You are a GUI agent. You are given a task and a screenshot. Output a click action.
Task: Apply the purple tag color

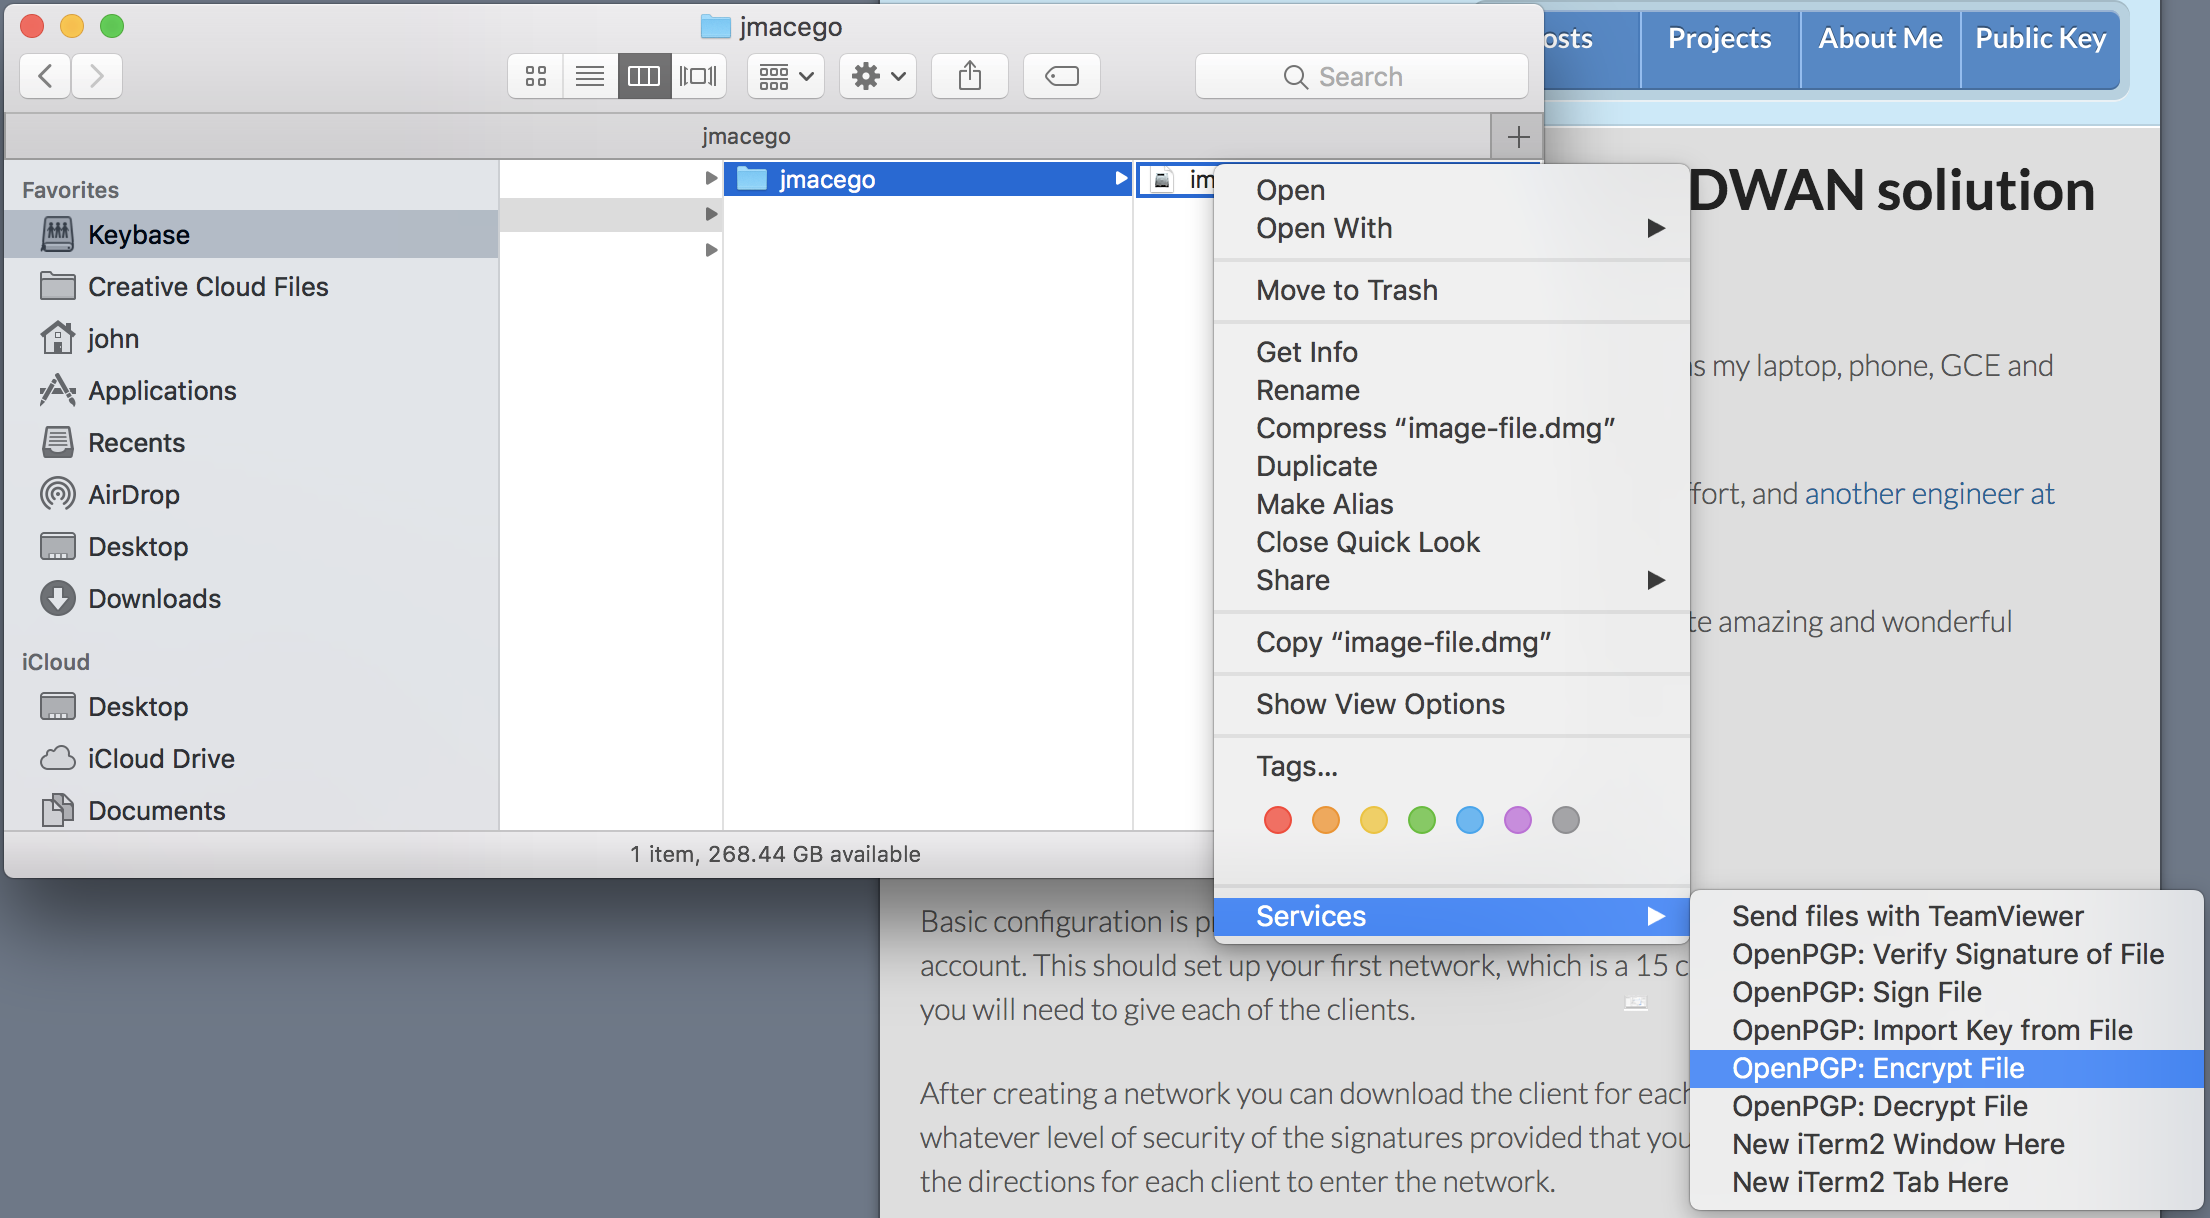pyautogui.click(x=1517, y=820)
